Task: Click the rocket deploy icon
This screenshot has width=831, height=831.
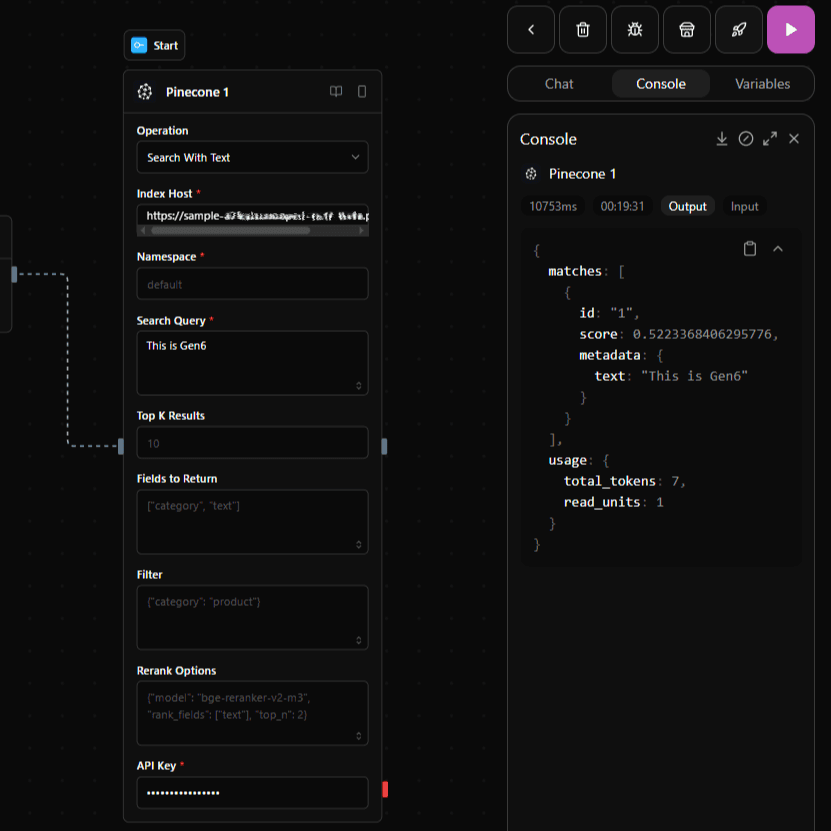Action: (x=739, y=30)
